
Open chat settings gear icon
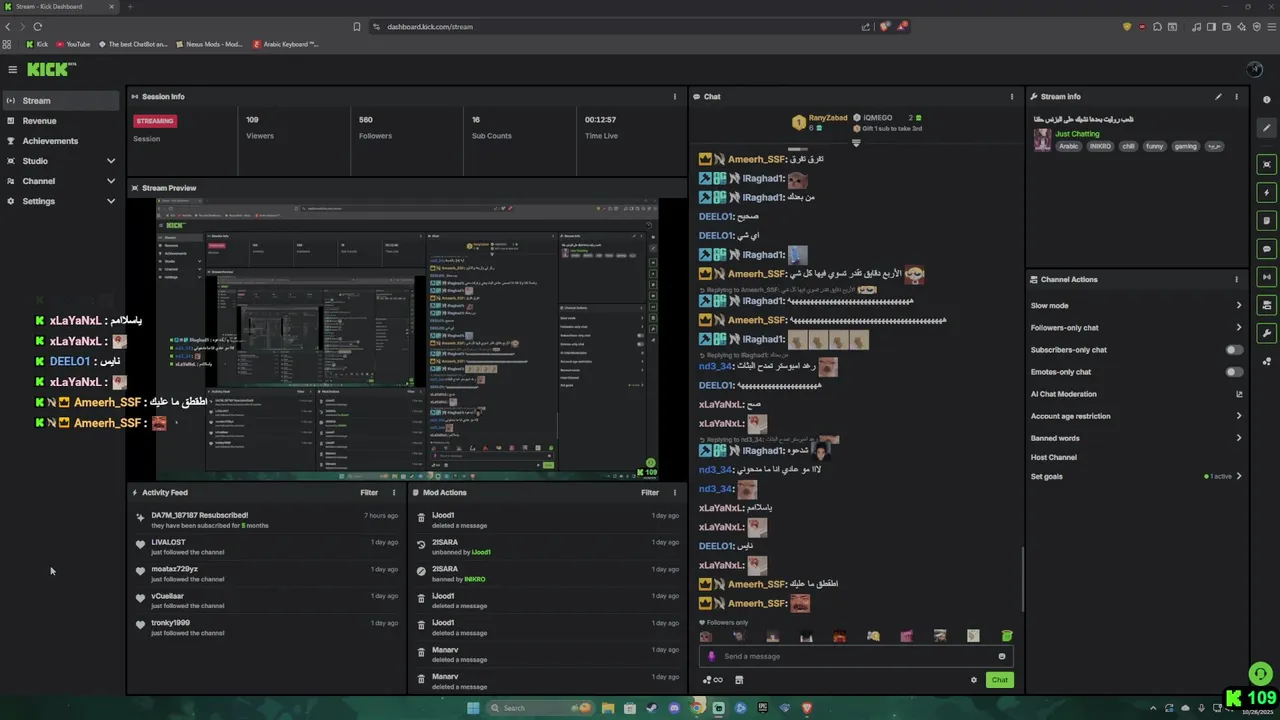[973, 680]
